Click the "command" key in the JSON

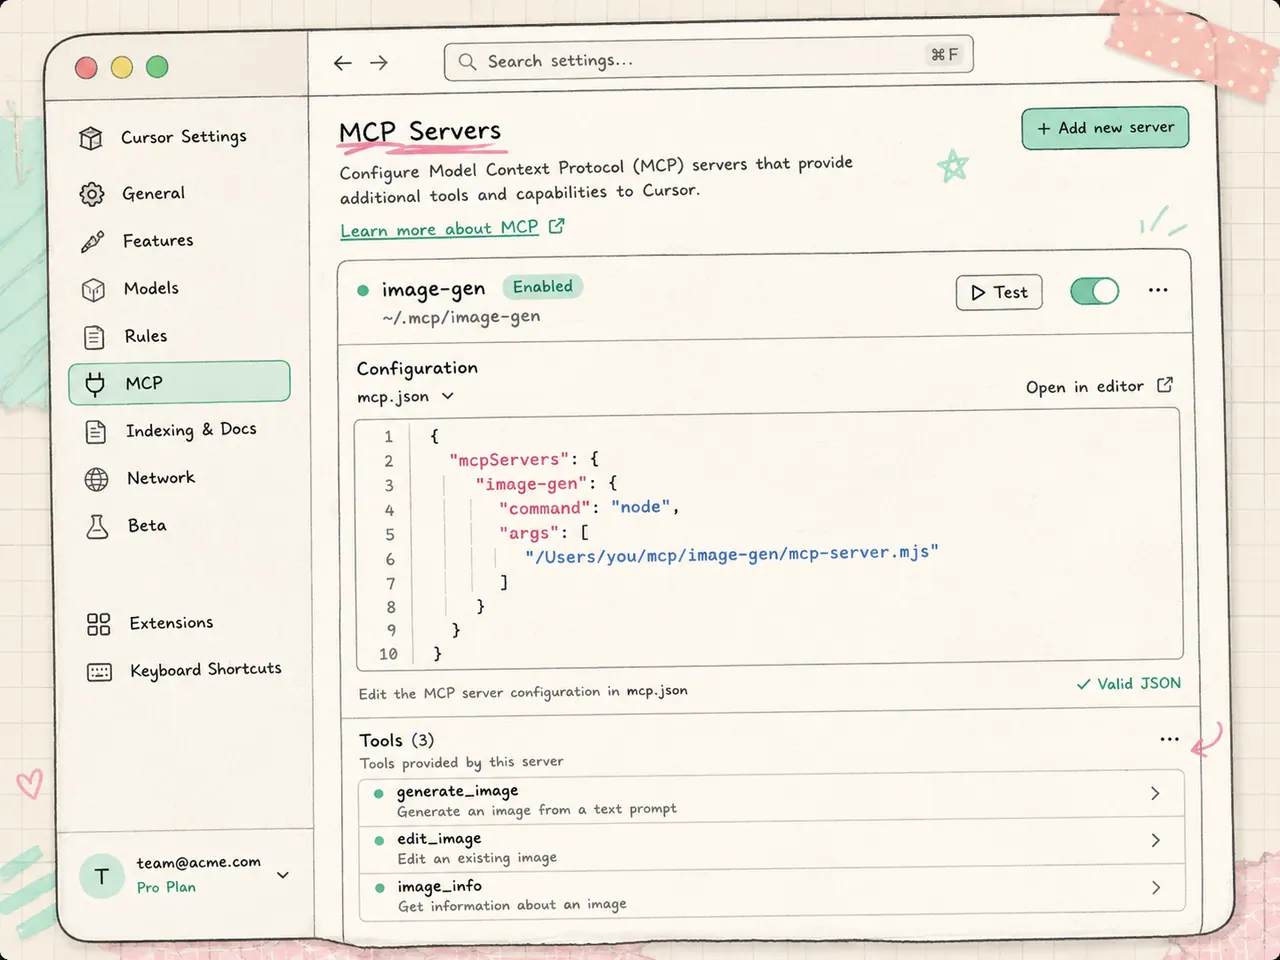pyautogui.click(x=545, y=509)
